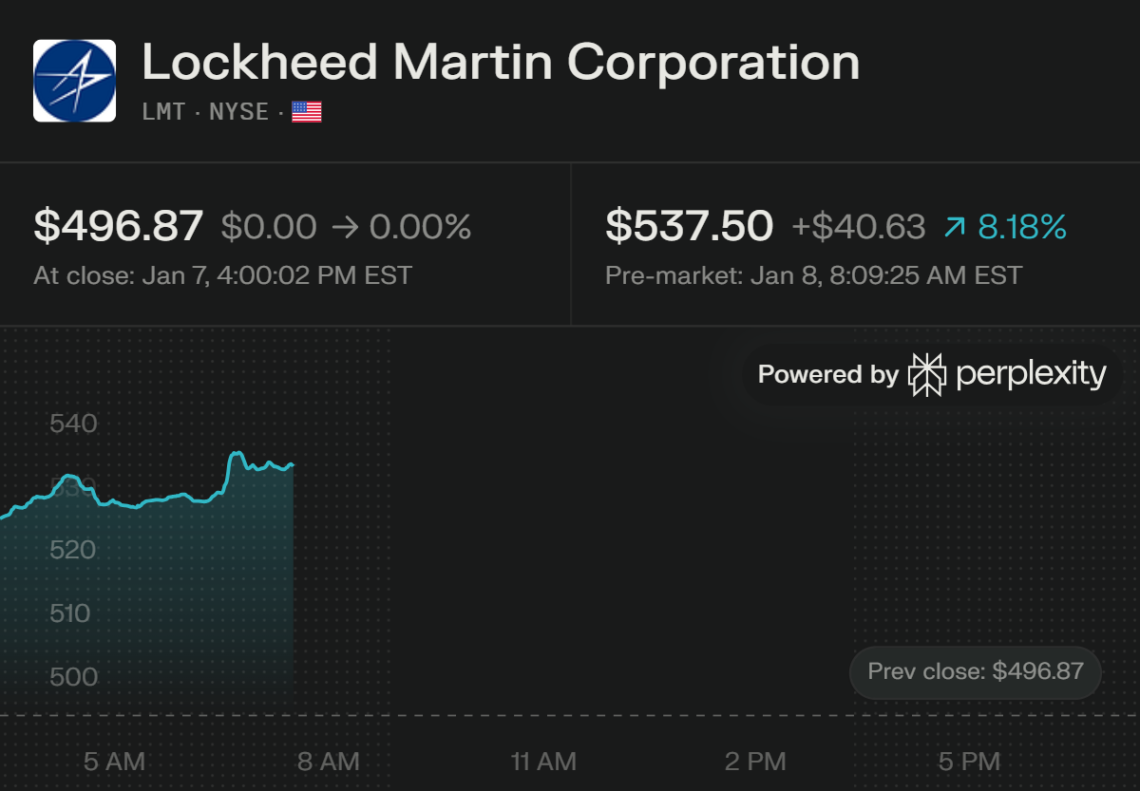
Task: Click the Perplexity logo icon
Action: (926, 375)
